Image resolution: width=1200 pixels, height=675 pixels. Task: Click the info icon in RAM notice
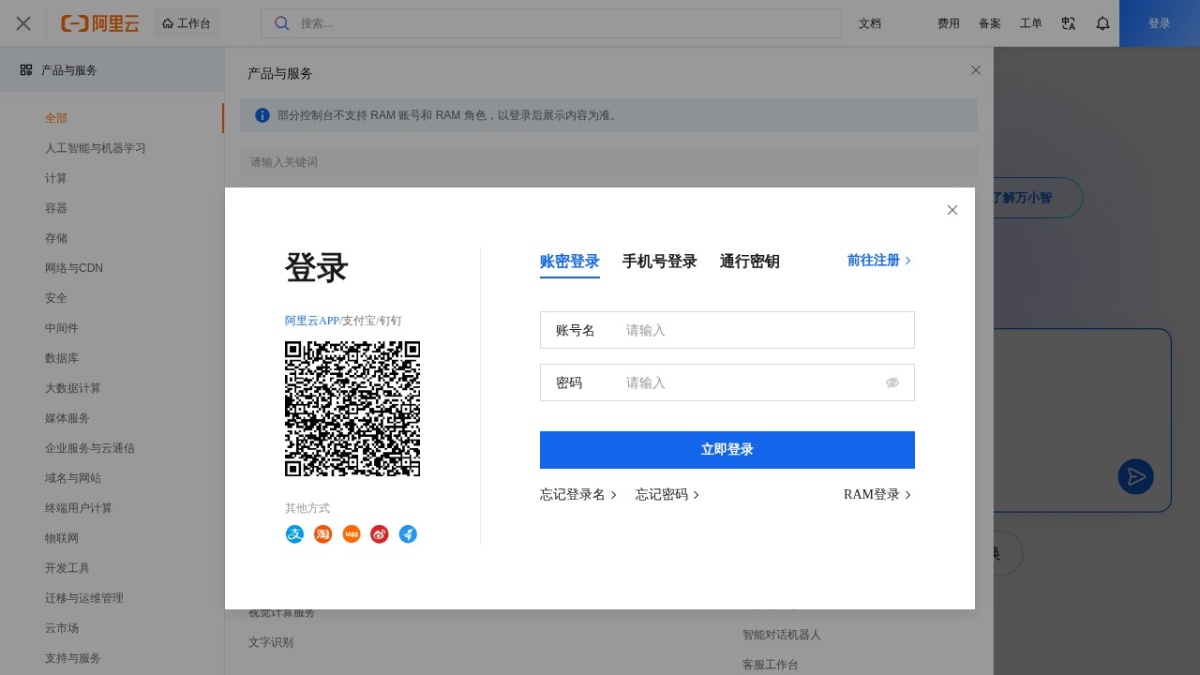click(262, 115)
